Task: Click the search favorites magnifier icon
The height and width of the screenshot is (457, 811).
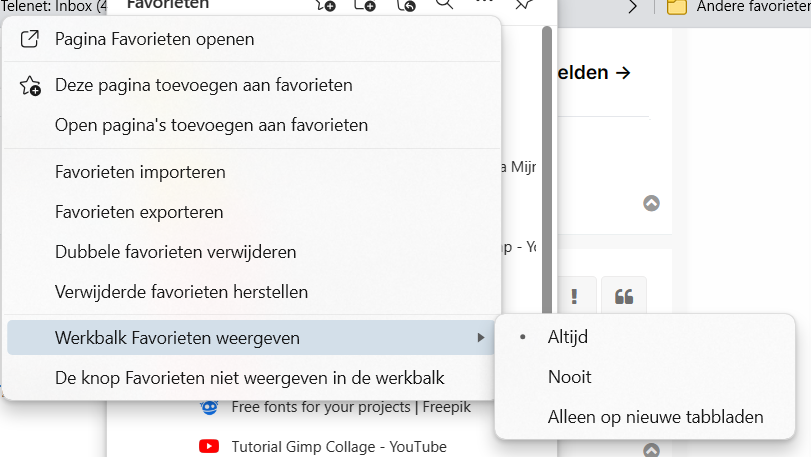Action: (444, 5)
